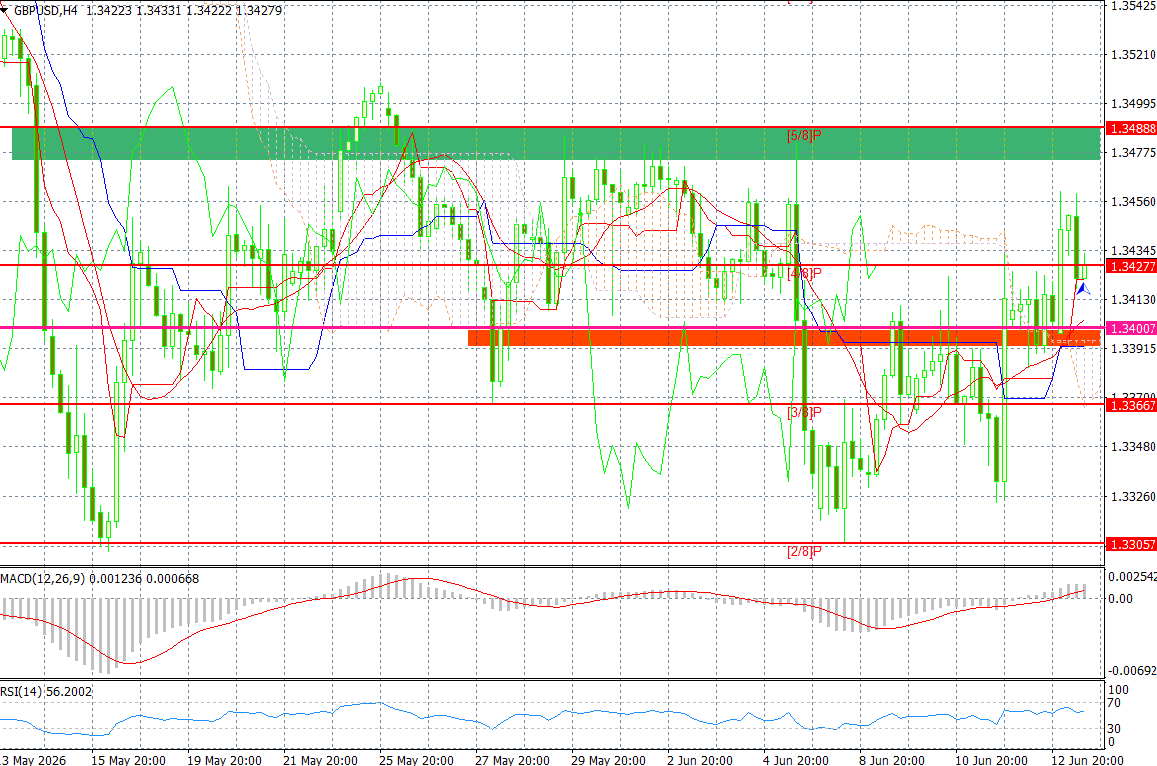The width and height of the screenshot is (1157, 766).
Task: Click the 8 Jun 20:00 time label
Action: [891, 760]
